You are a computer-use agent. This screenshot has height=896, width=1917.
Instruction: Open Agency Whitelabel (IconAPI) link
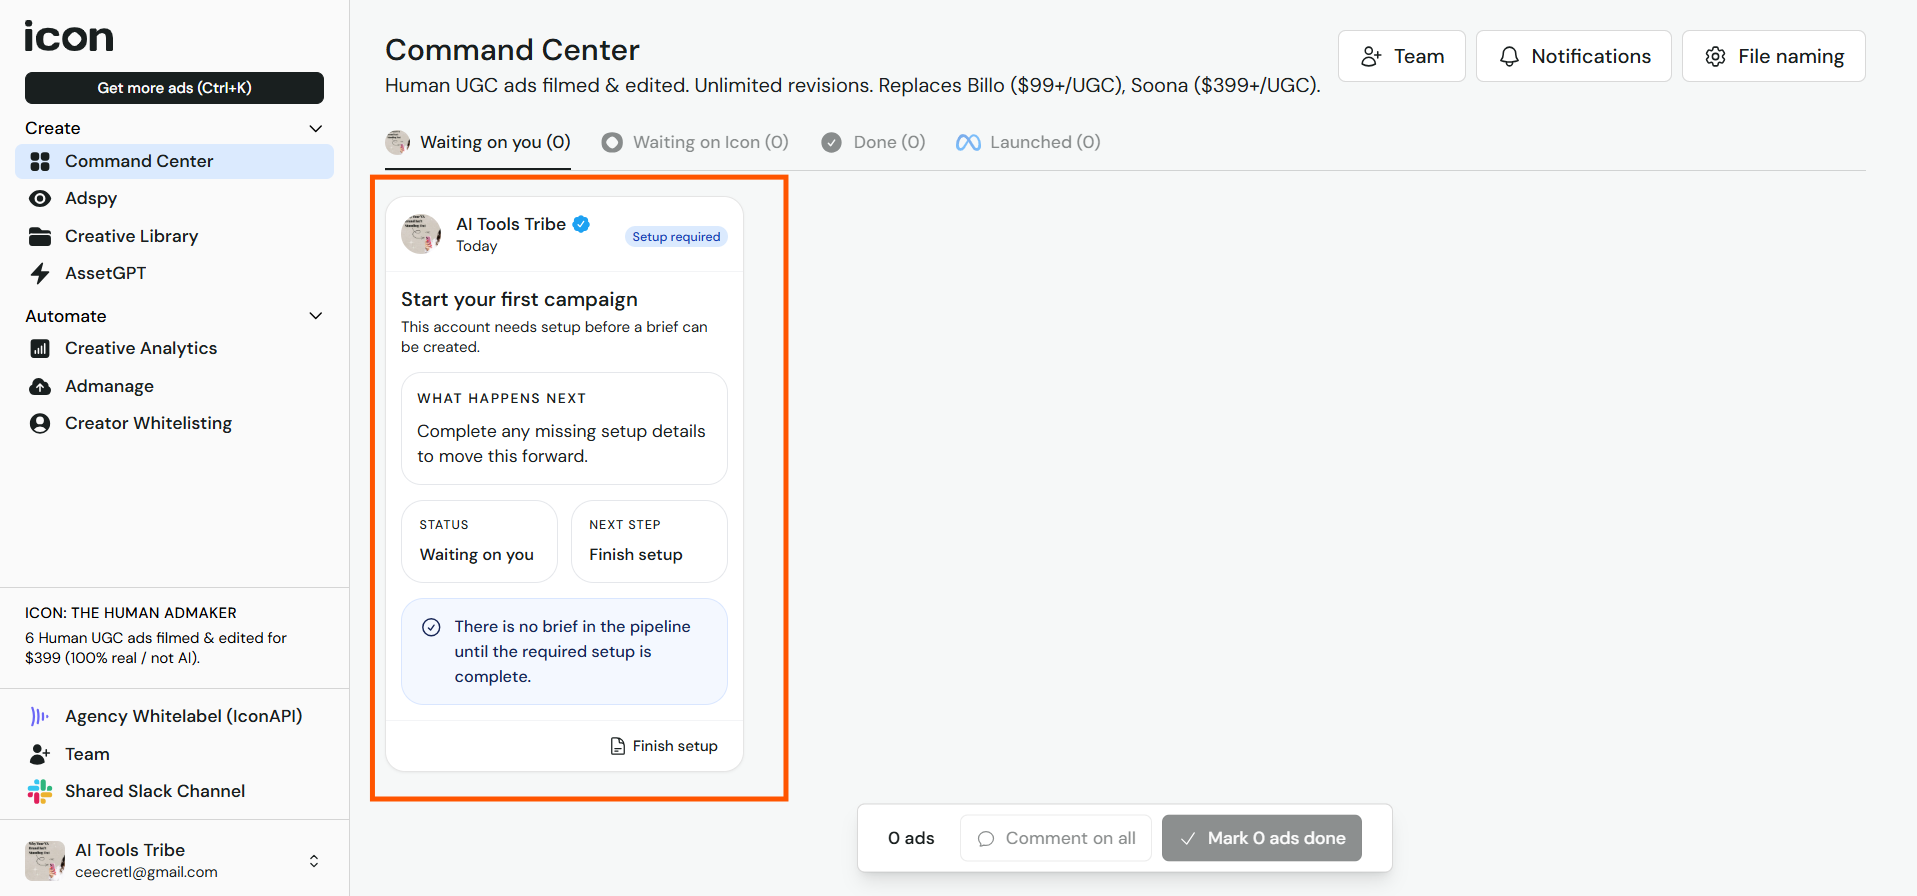click(x=183, y=716)
